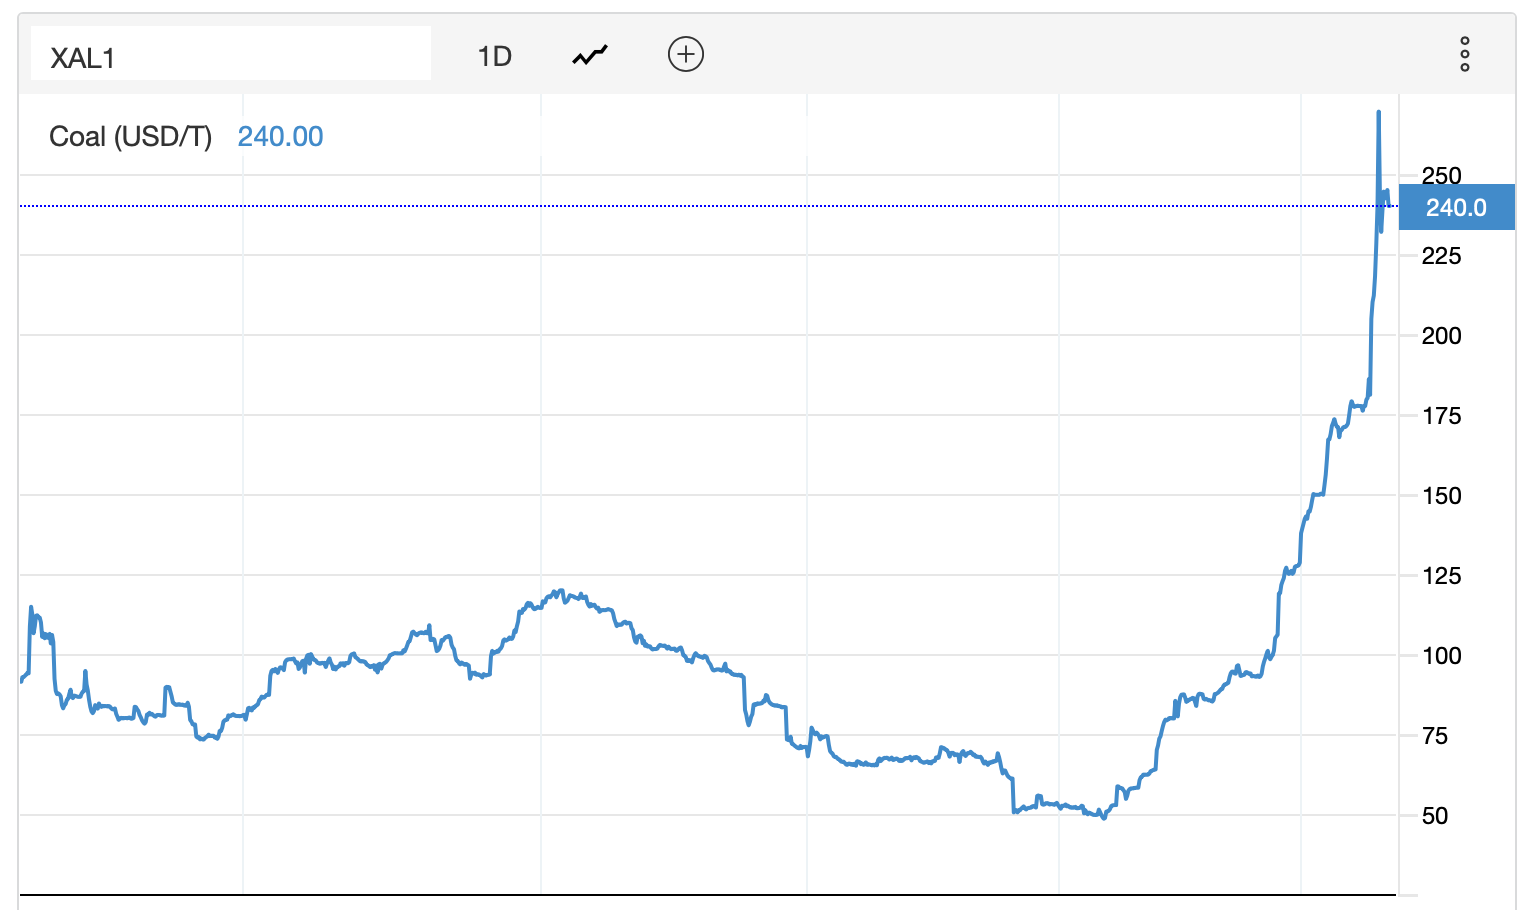Click the 50 price axis label
Screen dimensions: 1526x910
(1435, 816)
